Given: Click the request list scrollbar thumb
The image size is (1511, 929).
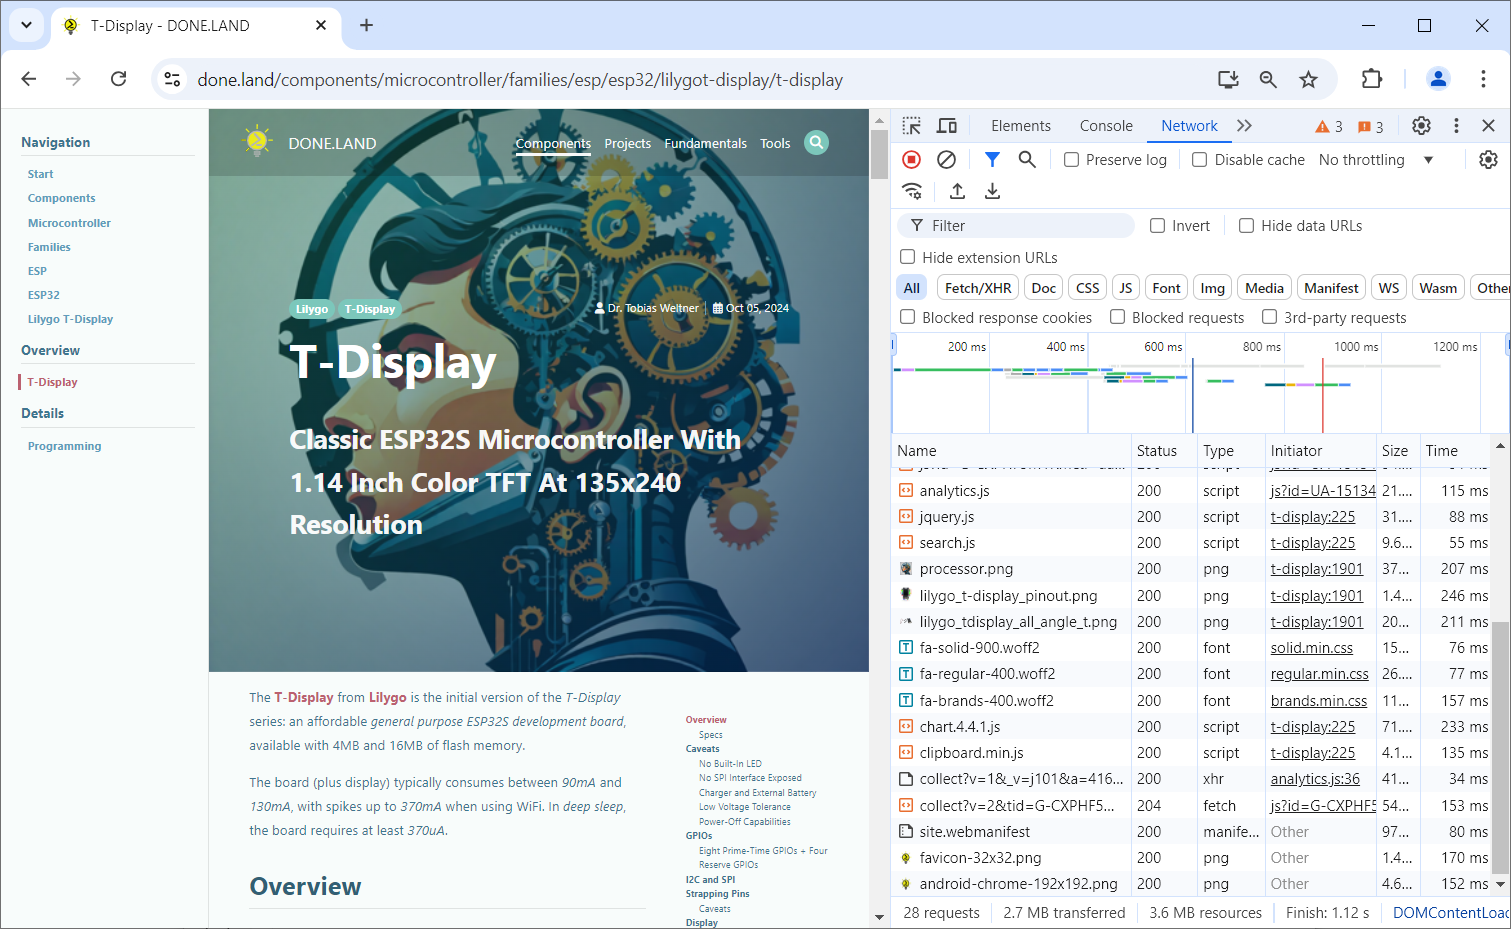Looking at the screenshot, I should pos(1500,747).
